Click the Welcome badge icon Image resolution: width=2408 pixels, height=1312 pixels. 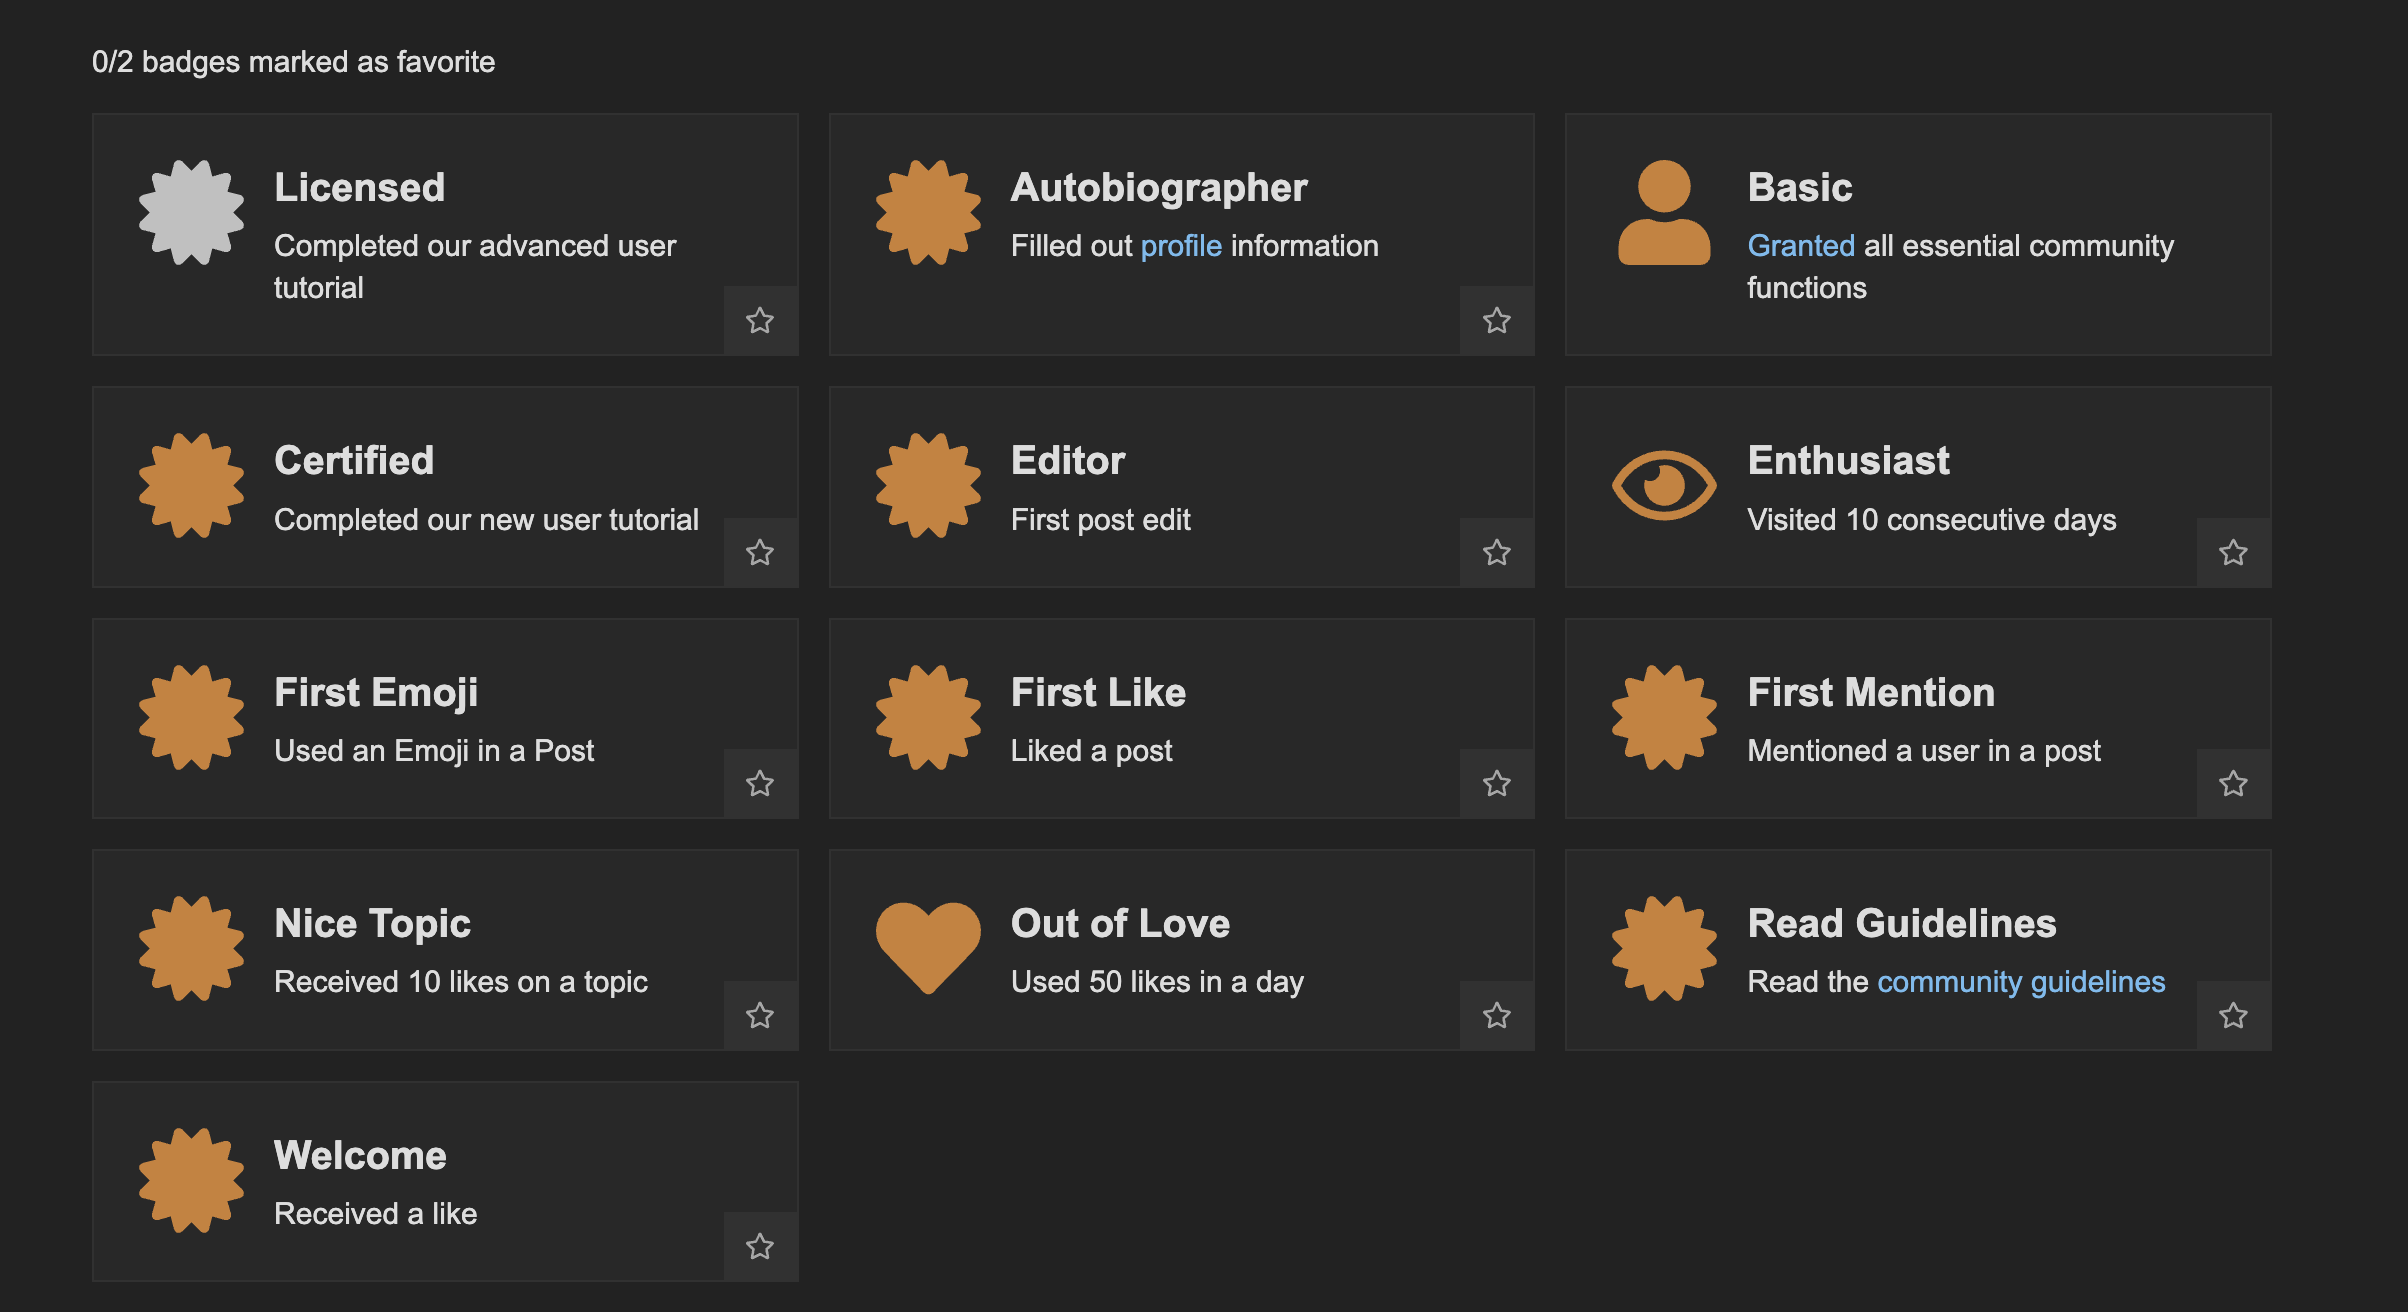[191, 1180]
